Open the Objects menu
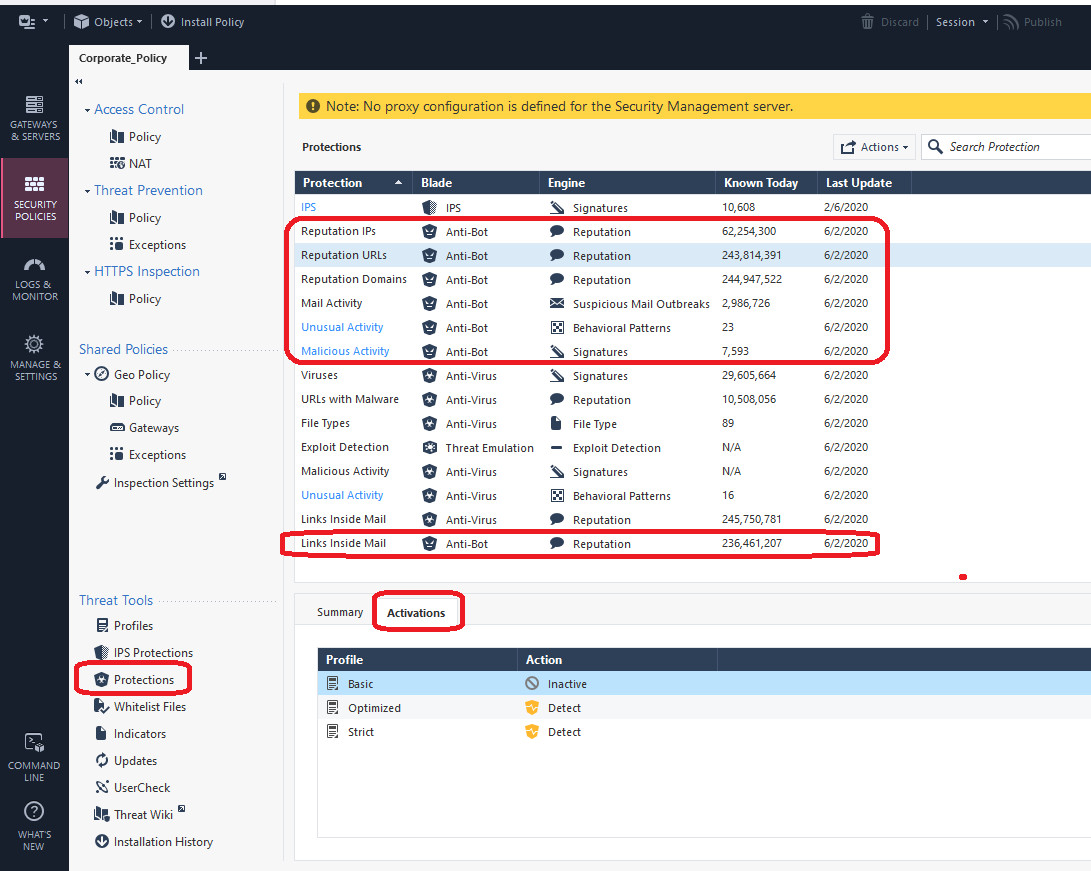Viewport: 1091px width, 871px height. 107,21
